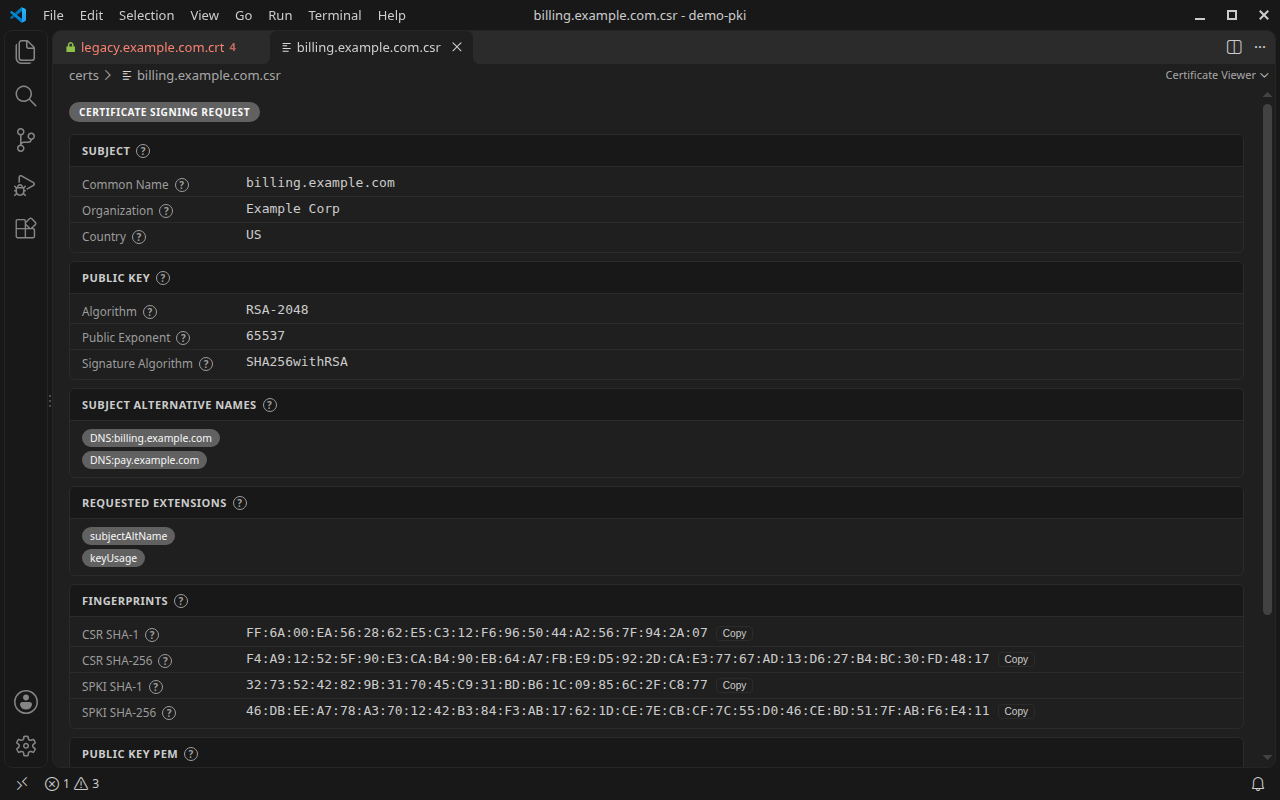Image resolution: width=1280 pixels, height=800 pixels.
Task: Click the DNS:billing.example.com tag
Action: (151, 438)
